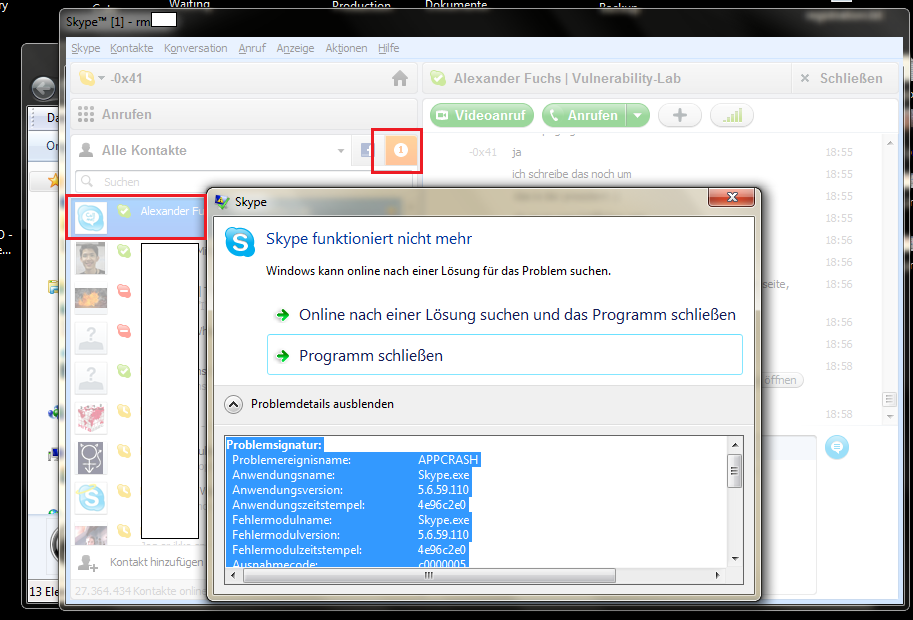
Task: Click the plus add-people button
Action: click(x=680, y=115)
